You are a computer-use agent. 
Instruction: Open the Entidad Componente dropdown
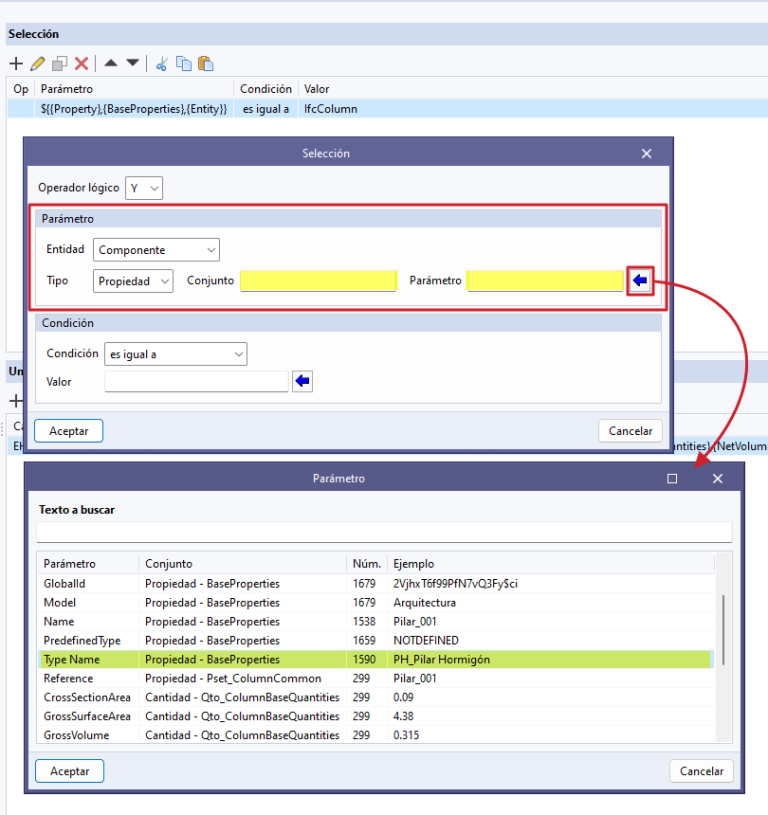[x=156, y=249]
